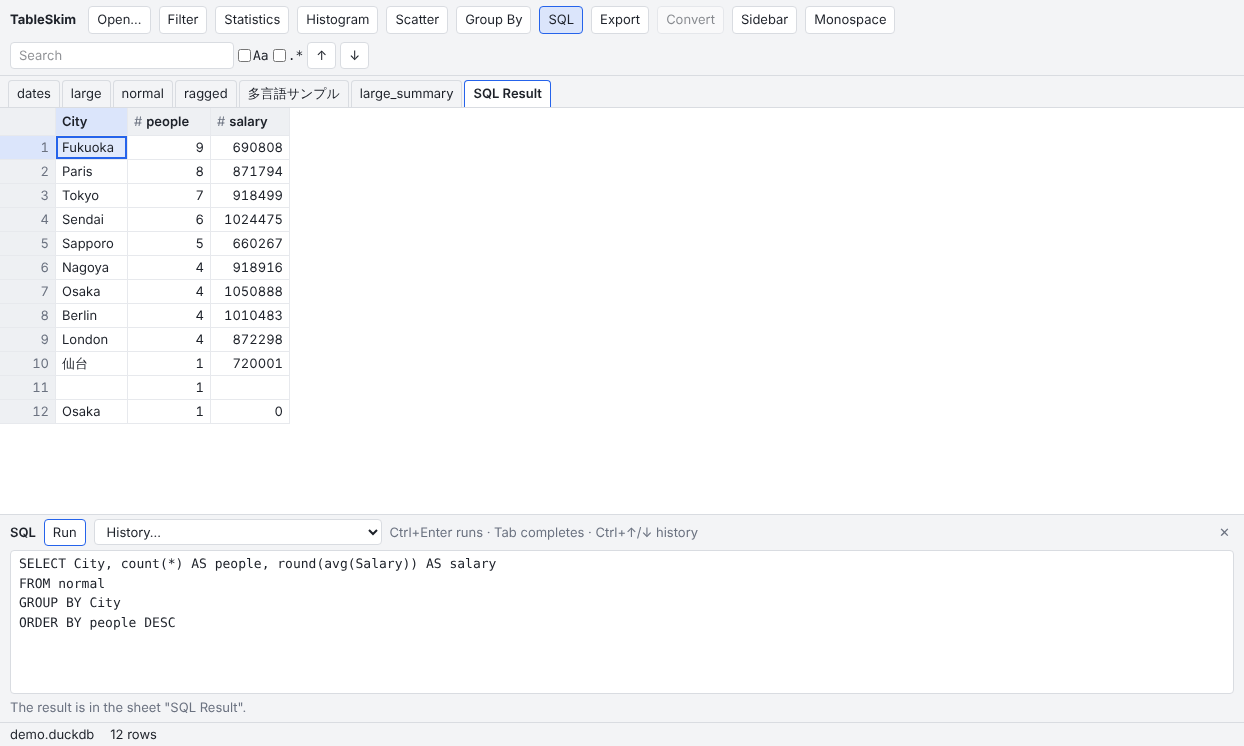Image resolution: width=1244 pixels, height=746 pixels.
Task: Open the Scatter plot tool
Action: (417, 20)
